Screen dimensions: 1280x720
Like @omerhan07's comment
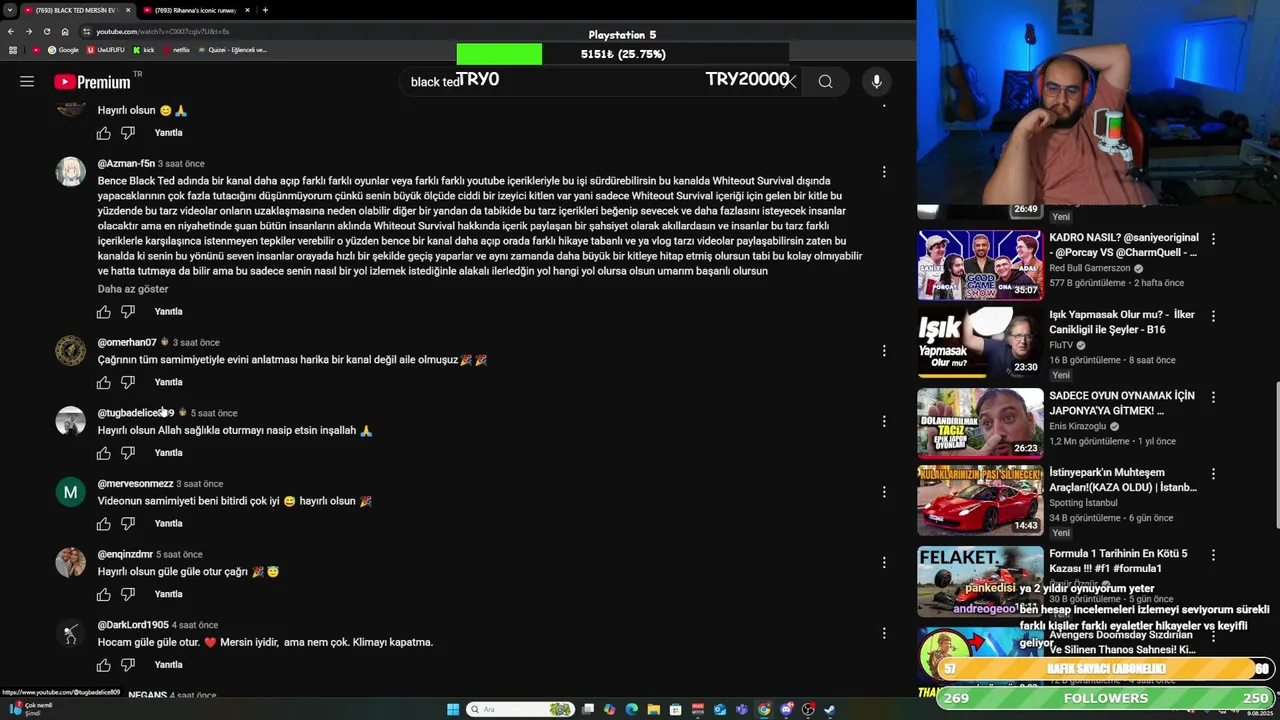coord(104,382)
